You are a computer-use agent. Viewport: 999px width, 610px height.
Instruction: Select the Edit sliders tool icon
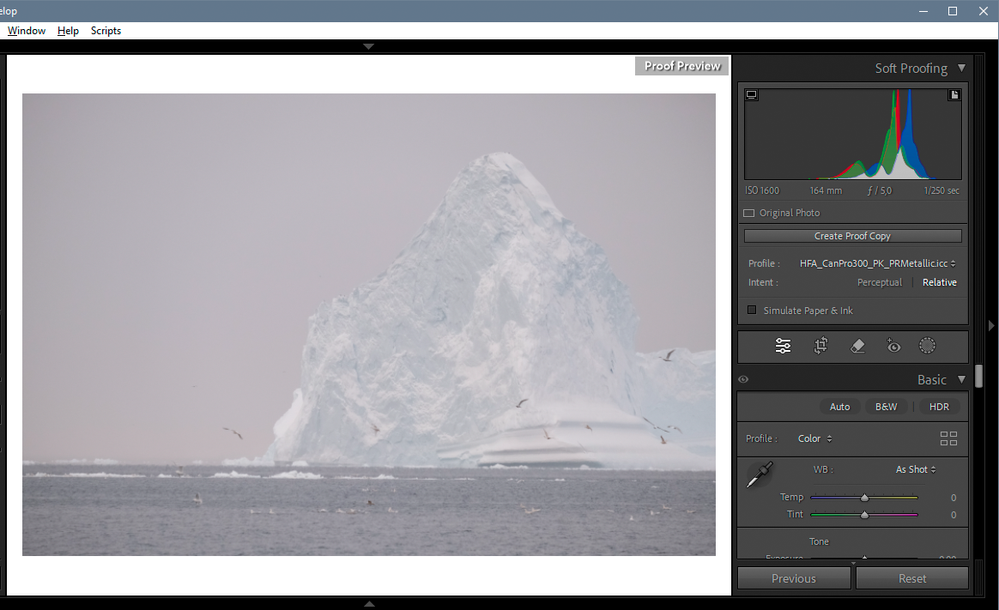click(783, 346)
